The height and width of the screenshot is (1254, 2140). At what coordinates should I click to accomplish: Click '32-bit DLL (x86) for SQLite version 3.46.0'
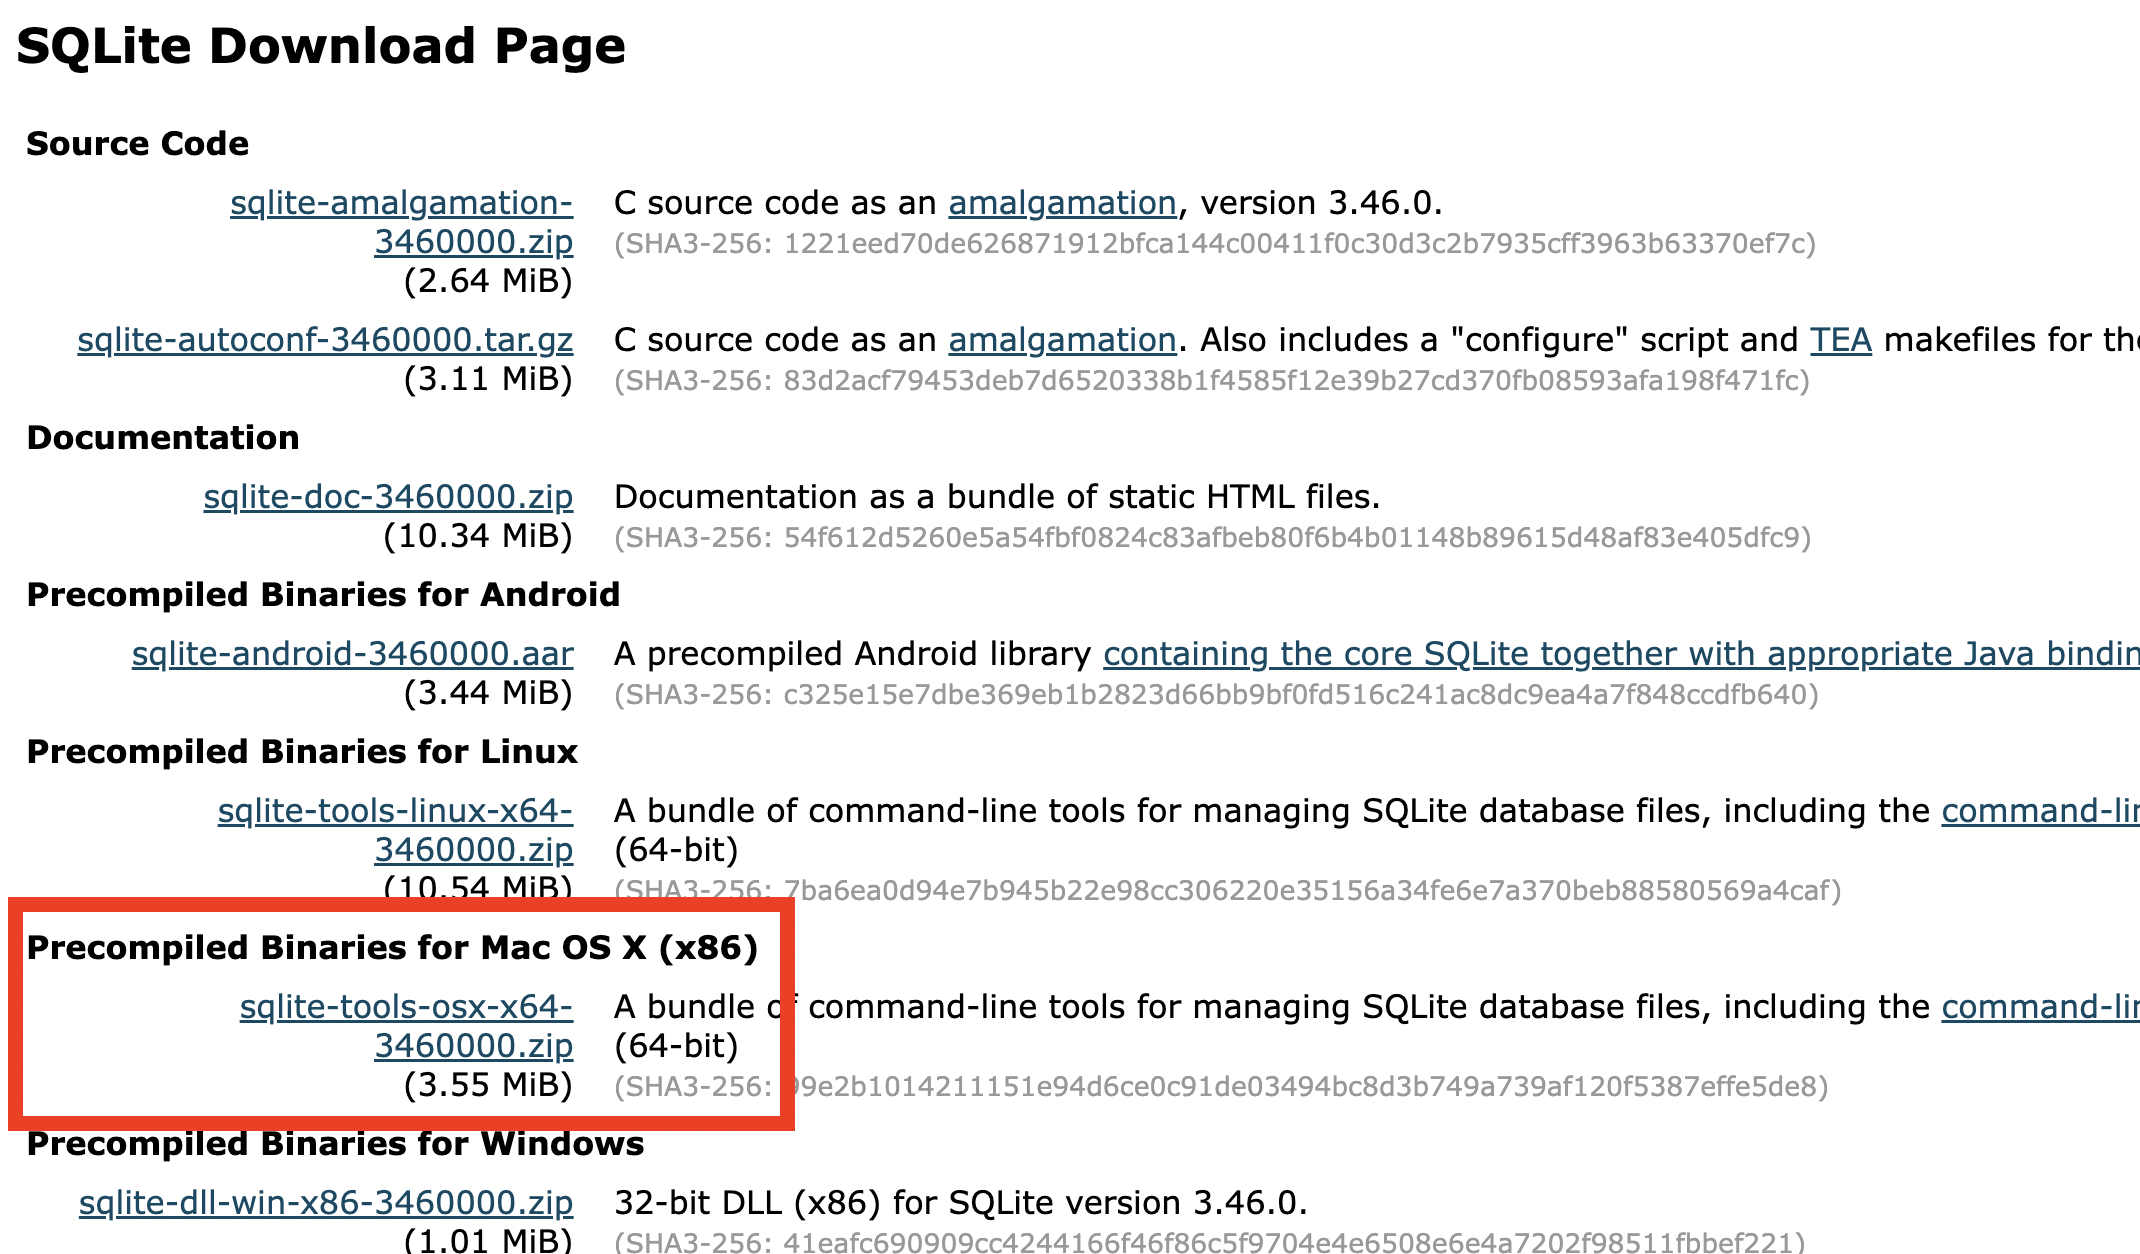point(961,1203)
